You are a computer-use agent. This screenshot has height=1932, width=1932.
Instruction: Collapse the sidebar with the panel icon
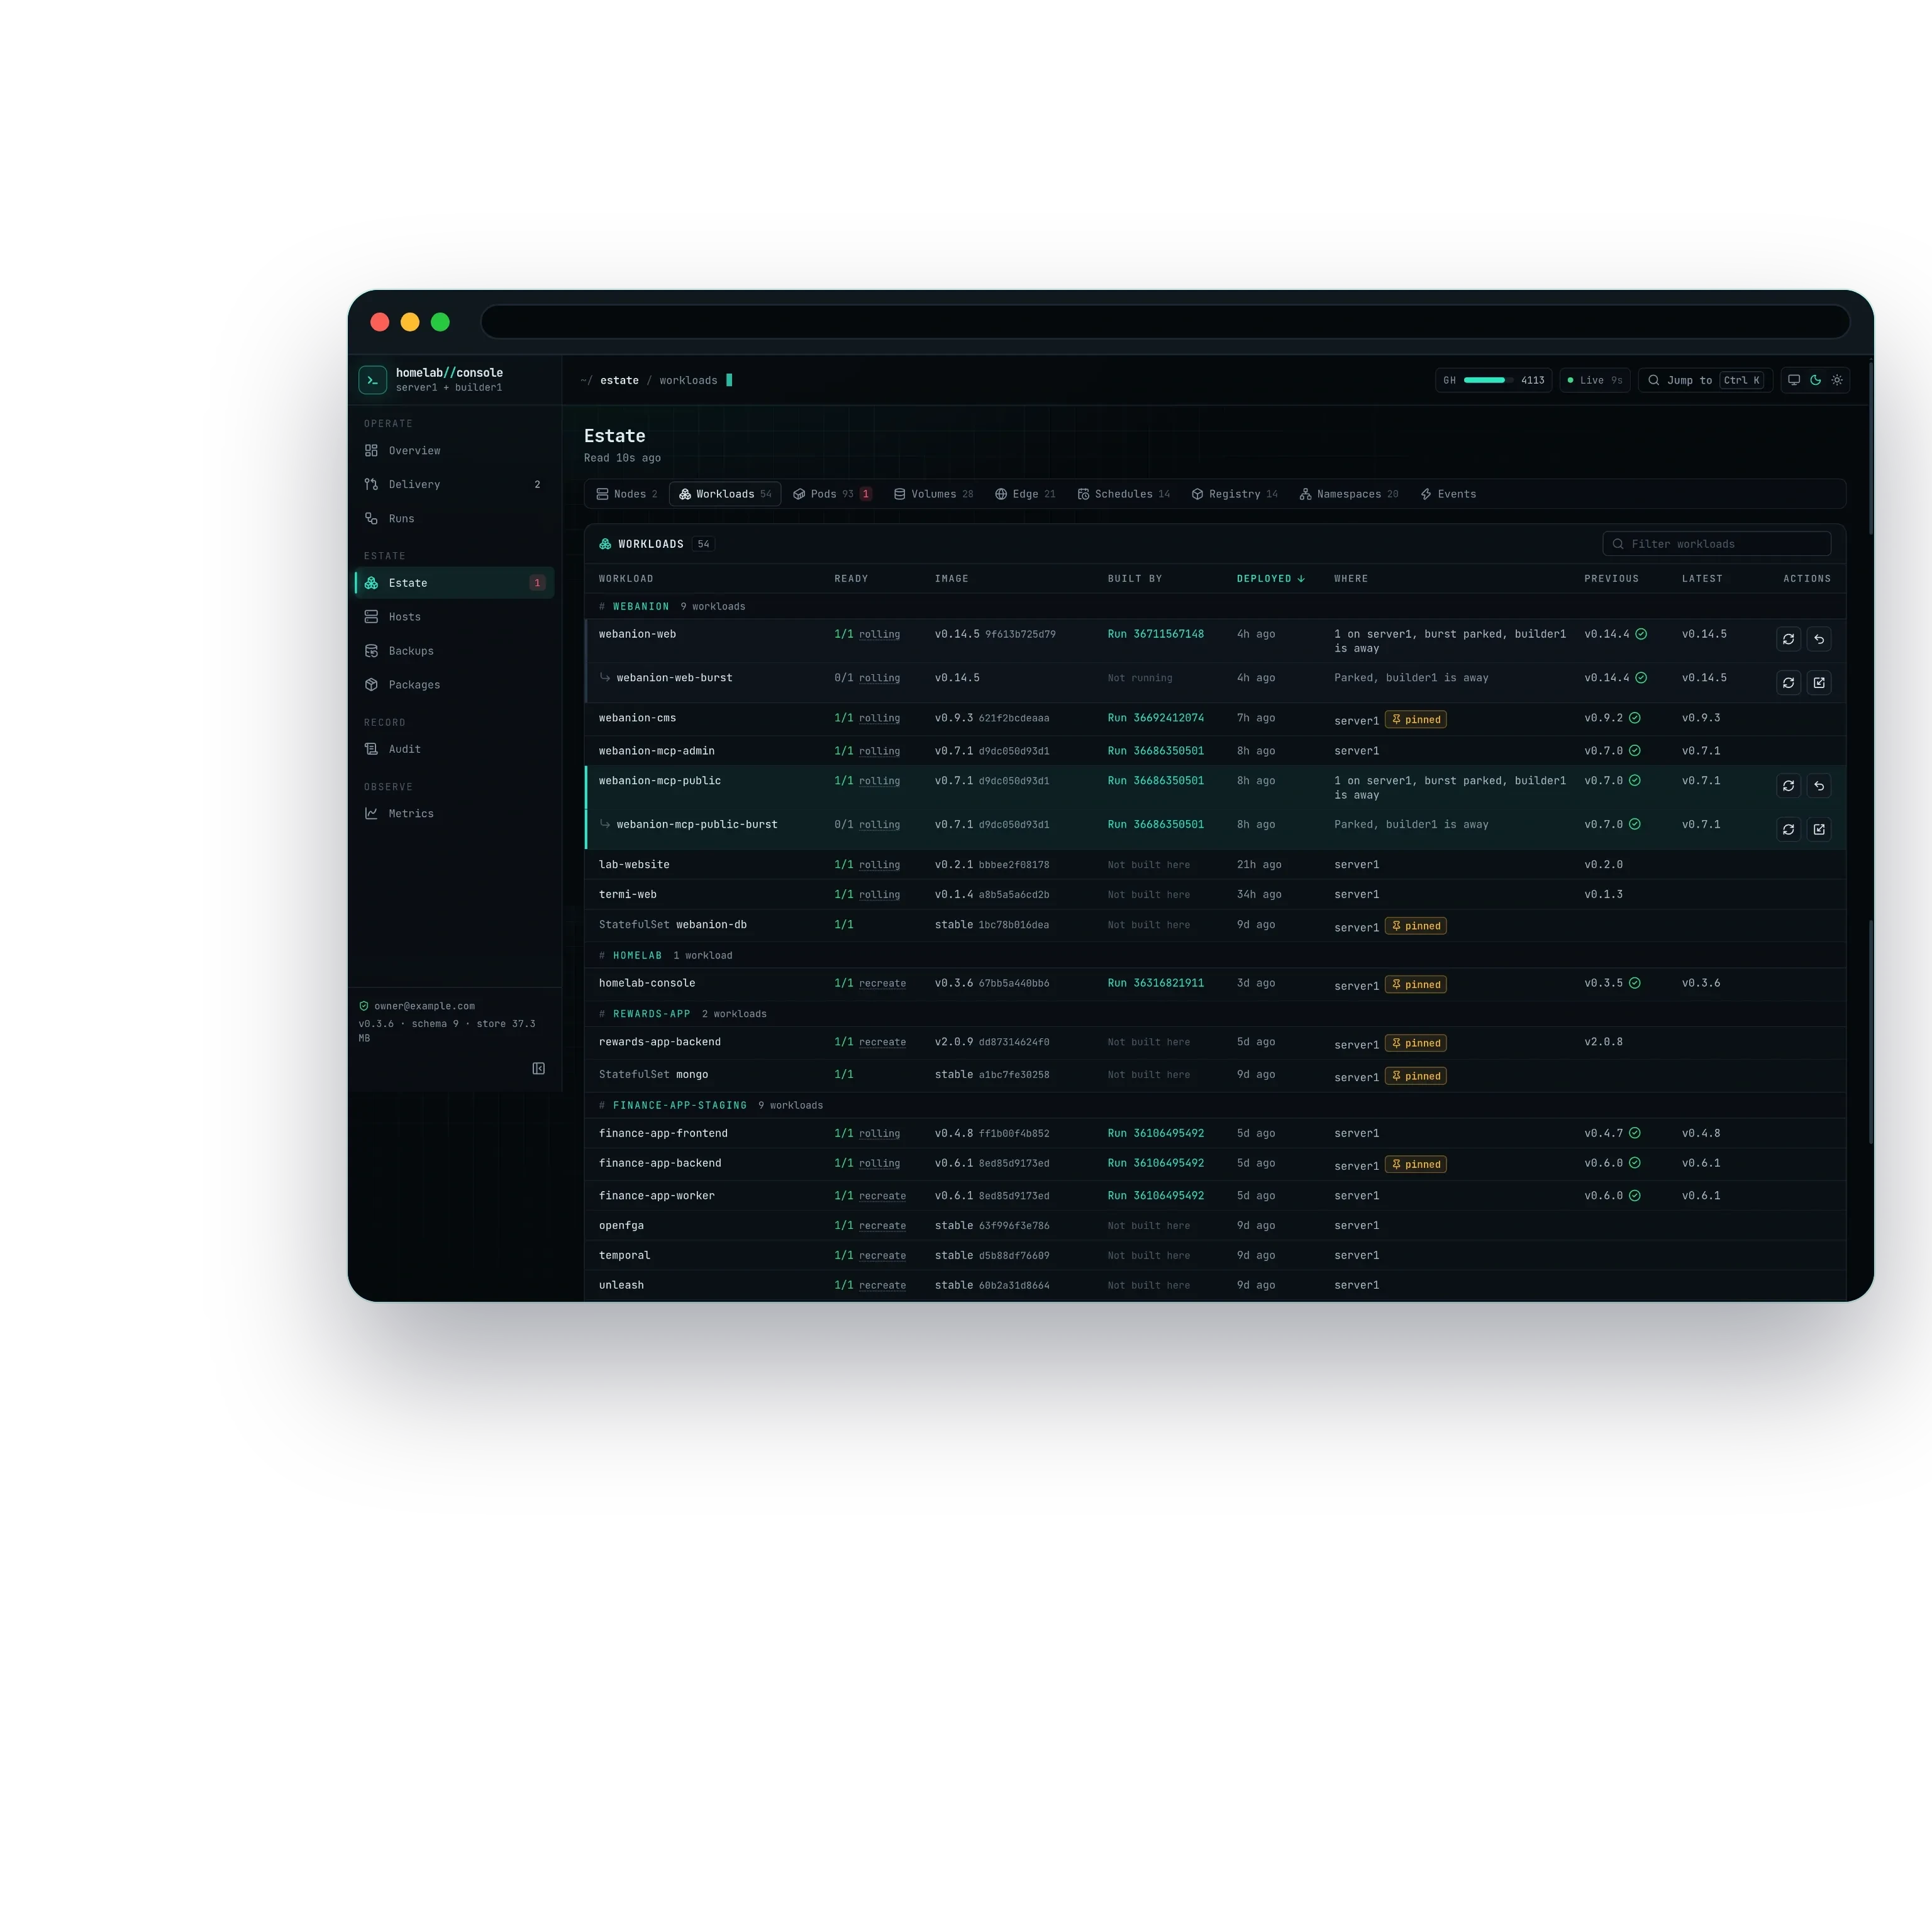pyautogui.click(x=539, y=1069)
